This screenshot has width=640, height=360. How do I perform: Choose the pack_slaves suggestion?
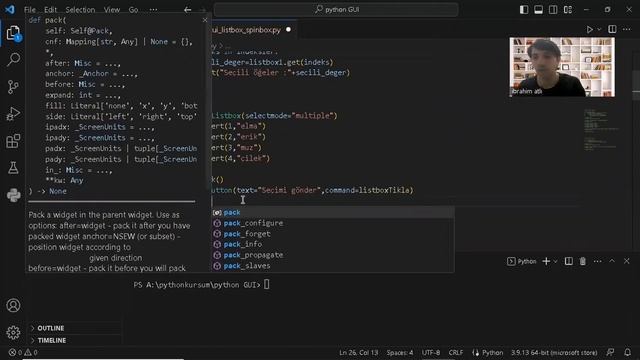click(333, 266)
